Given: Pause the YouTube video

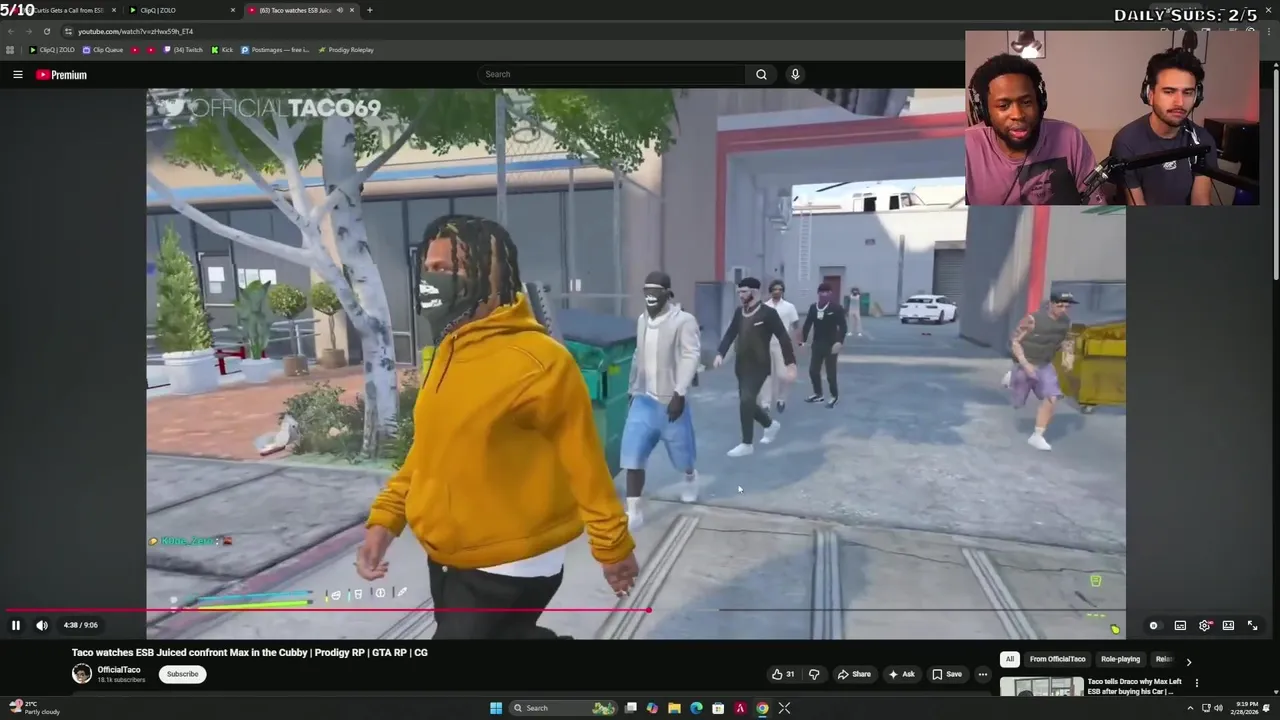Looking at the screenshot, I should 16,626.
